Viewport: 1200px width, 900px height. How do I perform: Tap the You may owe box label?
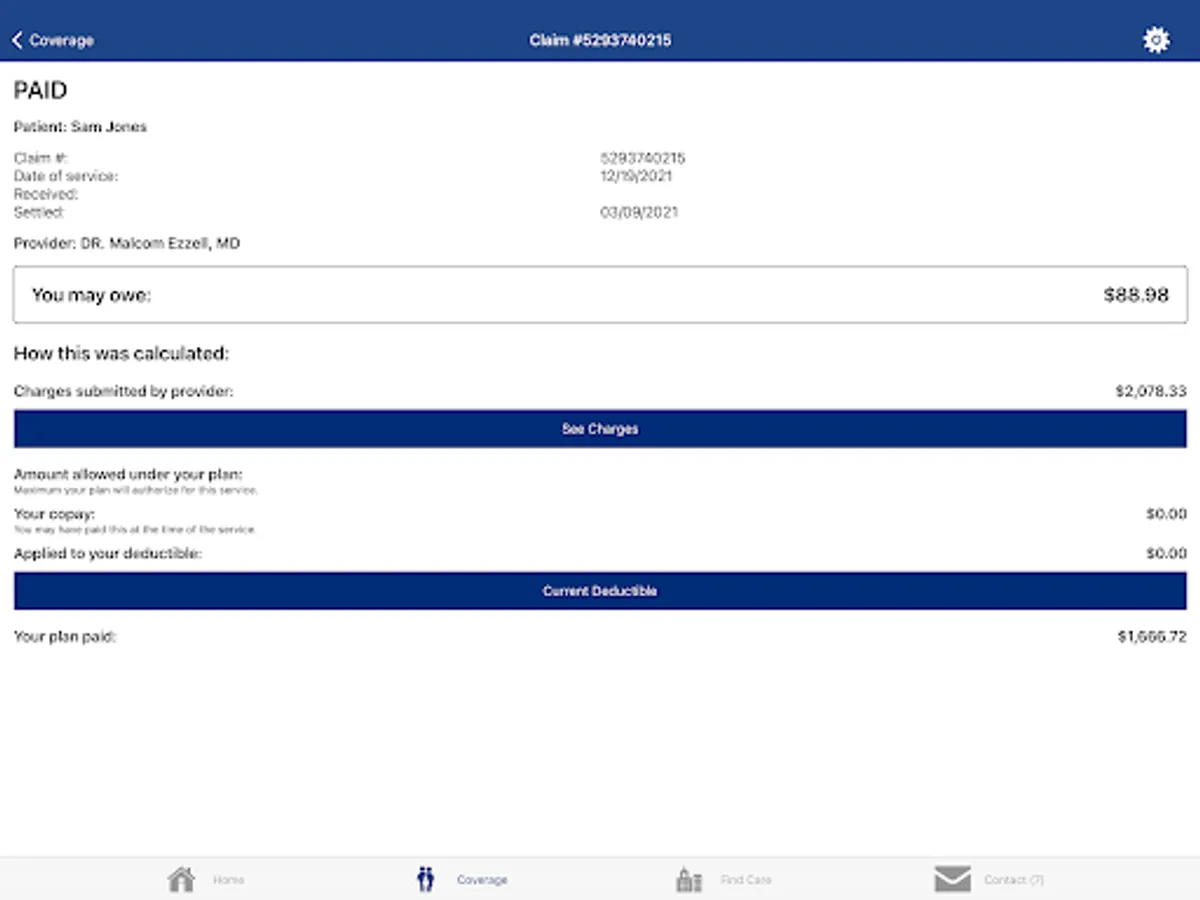coord(91,295)
